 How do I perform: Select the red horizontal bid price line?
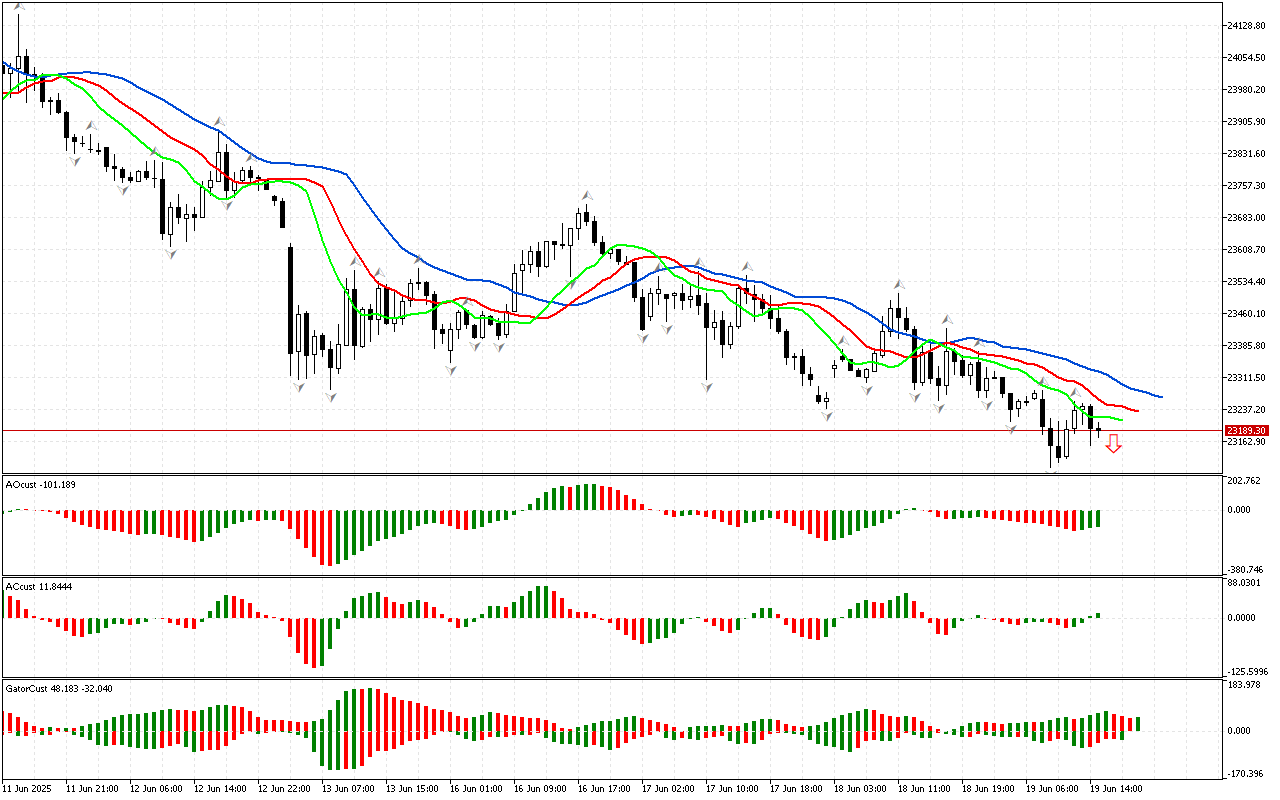pyautogui.click(x=600, y=431)
